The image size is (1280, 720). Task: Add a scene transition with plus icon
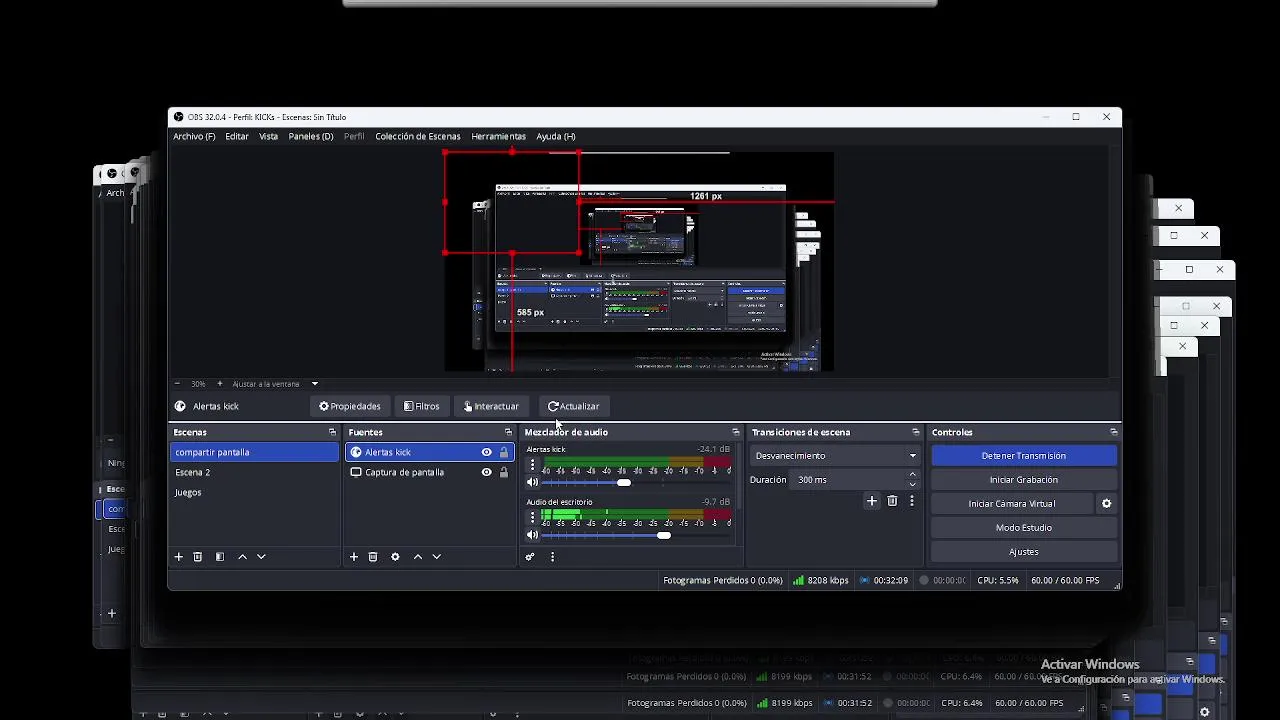(872, 501)
